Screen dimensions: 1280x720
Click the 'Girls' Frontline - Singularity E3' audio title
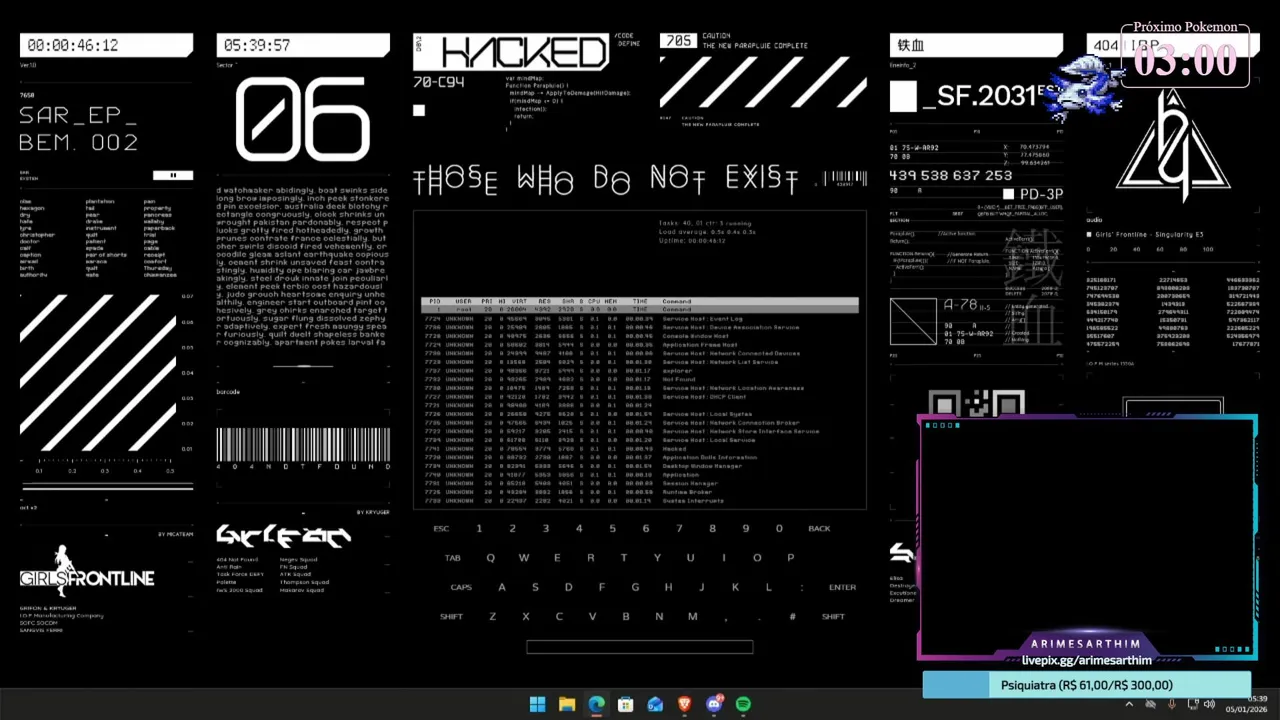coord(1149,235)
